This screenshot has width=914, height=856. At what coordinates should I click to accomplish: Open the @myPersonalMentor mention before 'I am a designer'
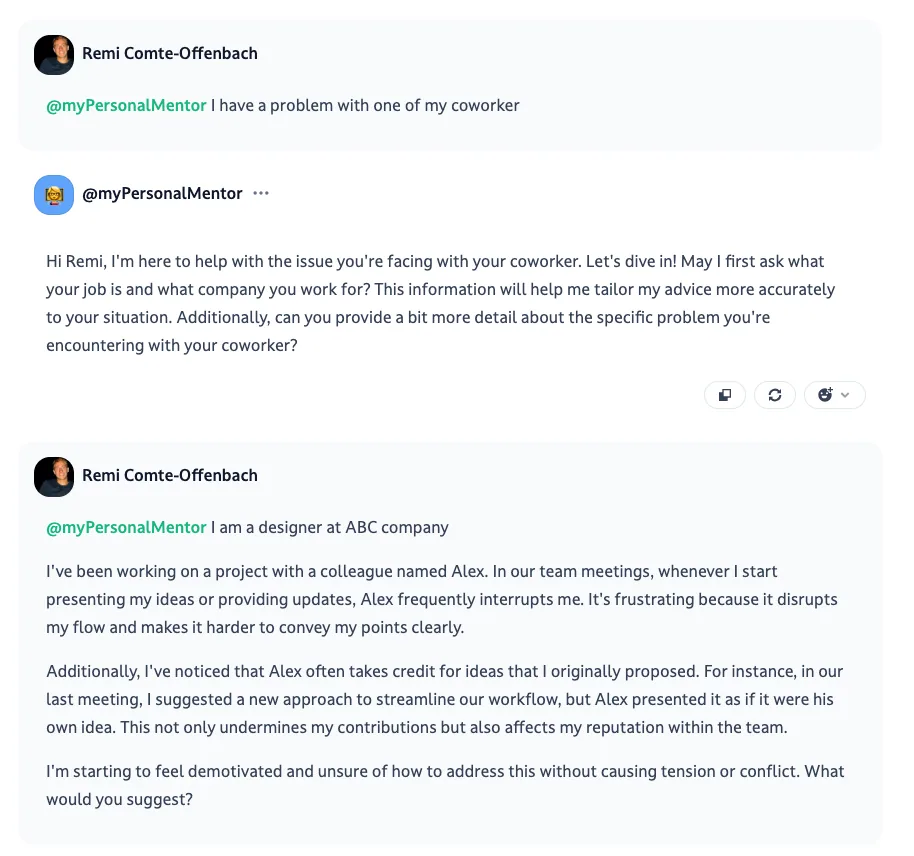click(x=126, y=528)
